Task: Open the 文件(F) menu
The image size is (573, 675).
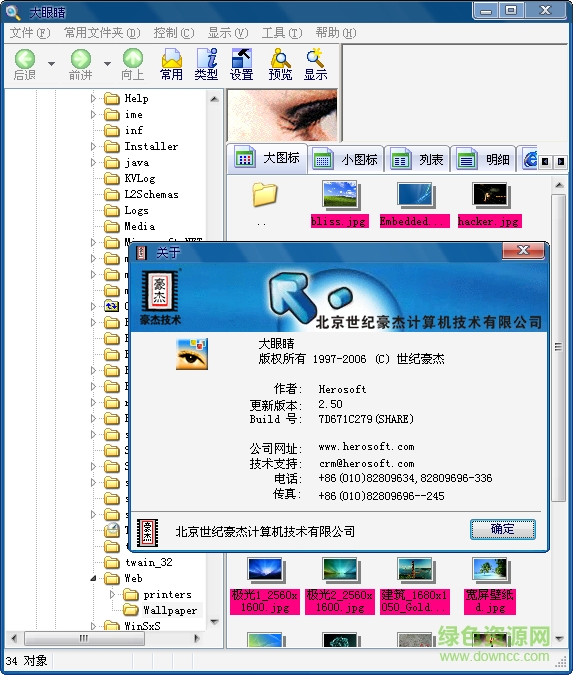Action: tap(30, 33)
